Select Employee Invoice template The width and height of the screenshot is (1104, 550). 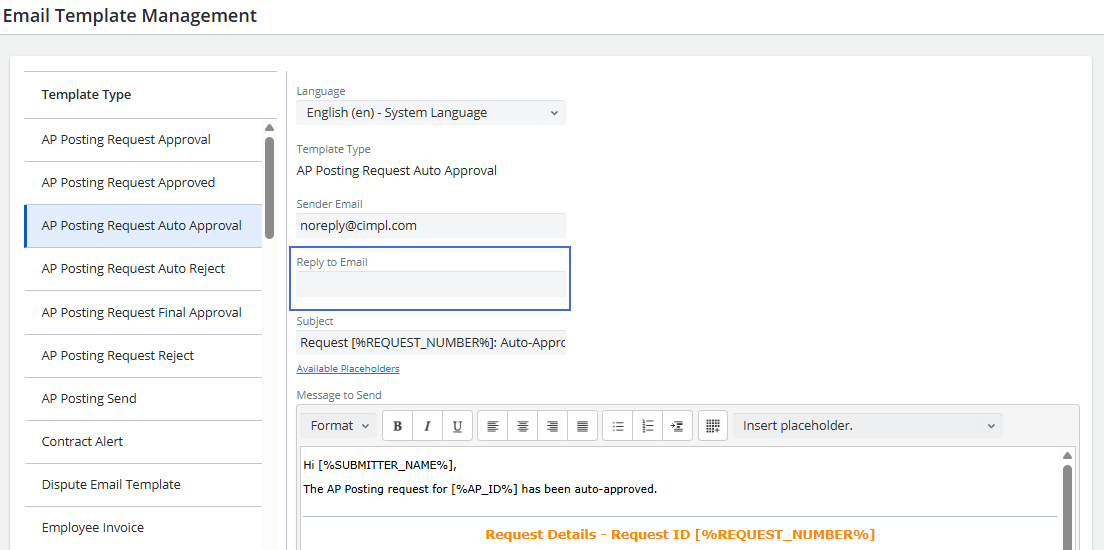[x=144, y=527]
